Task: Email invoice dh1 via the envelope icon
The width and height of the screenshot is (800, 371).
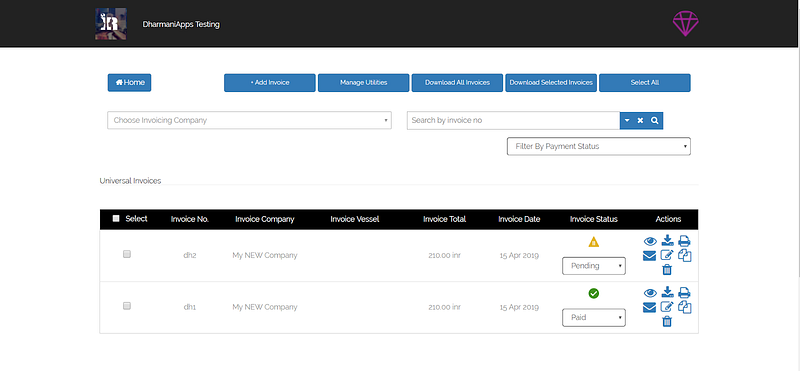Action: coord(649,308)
